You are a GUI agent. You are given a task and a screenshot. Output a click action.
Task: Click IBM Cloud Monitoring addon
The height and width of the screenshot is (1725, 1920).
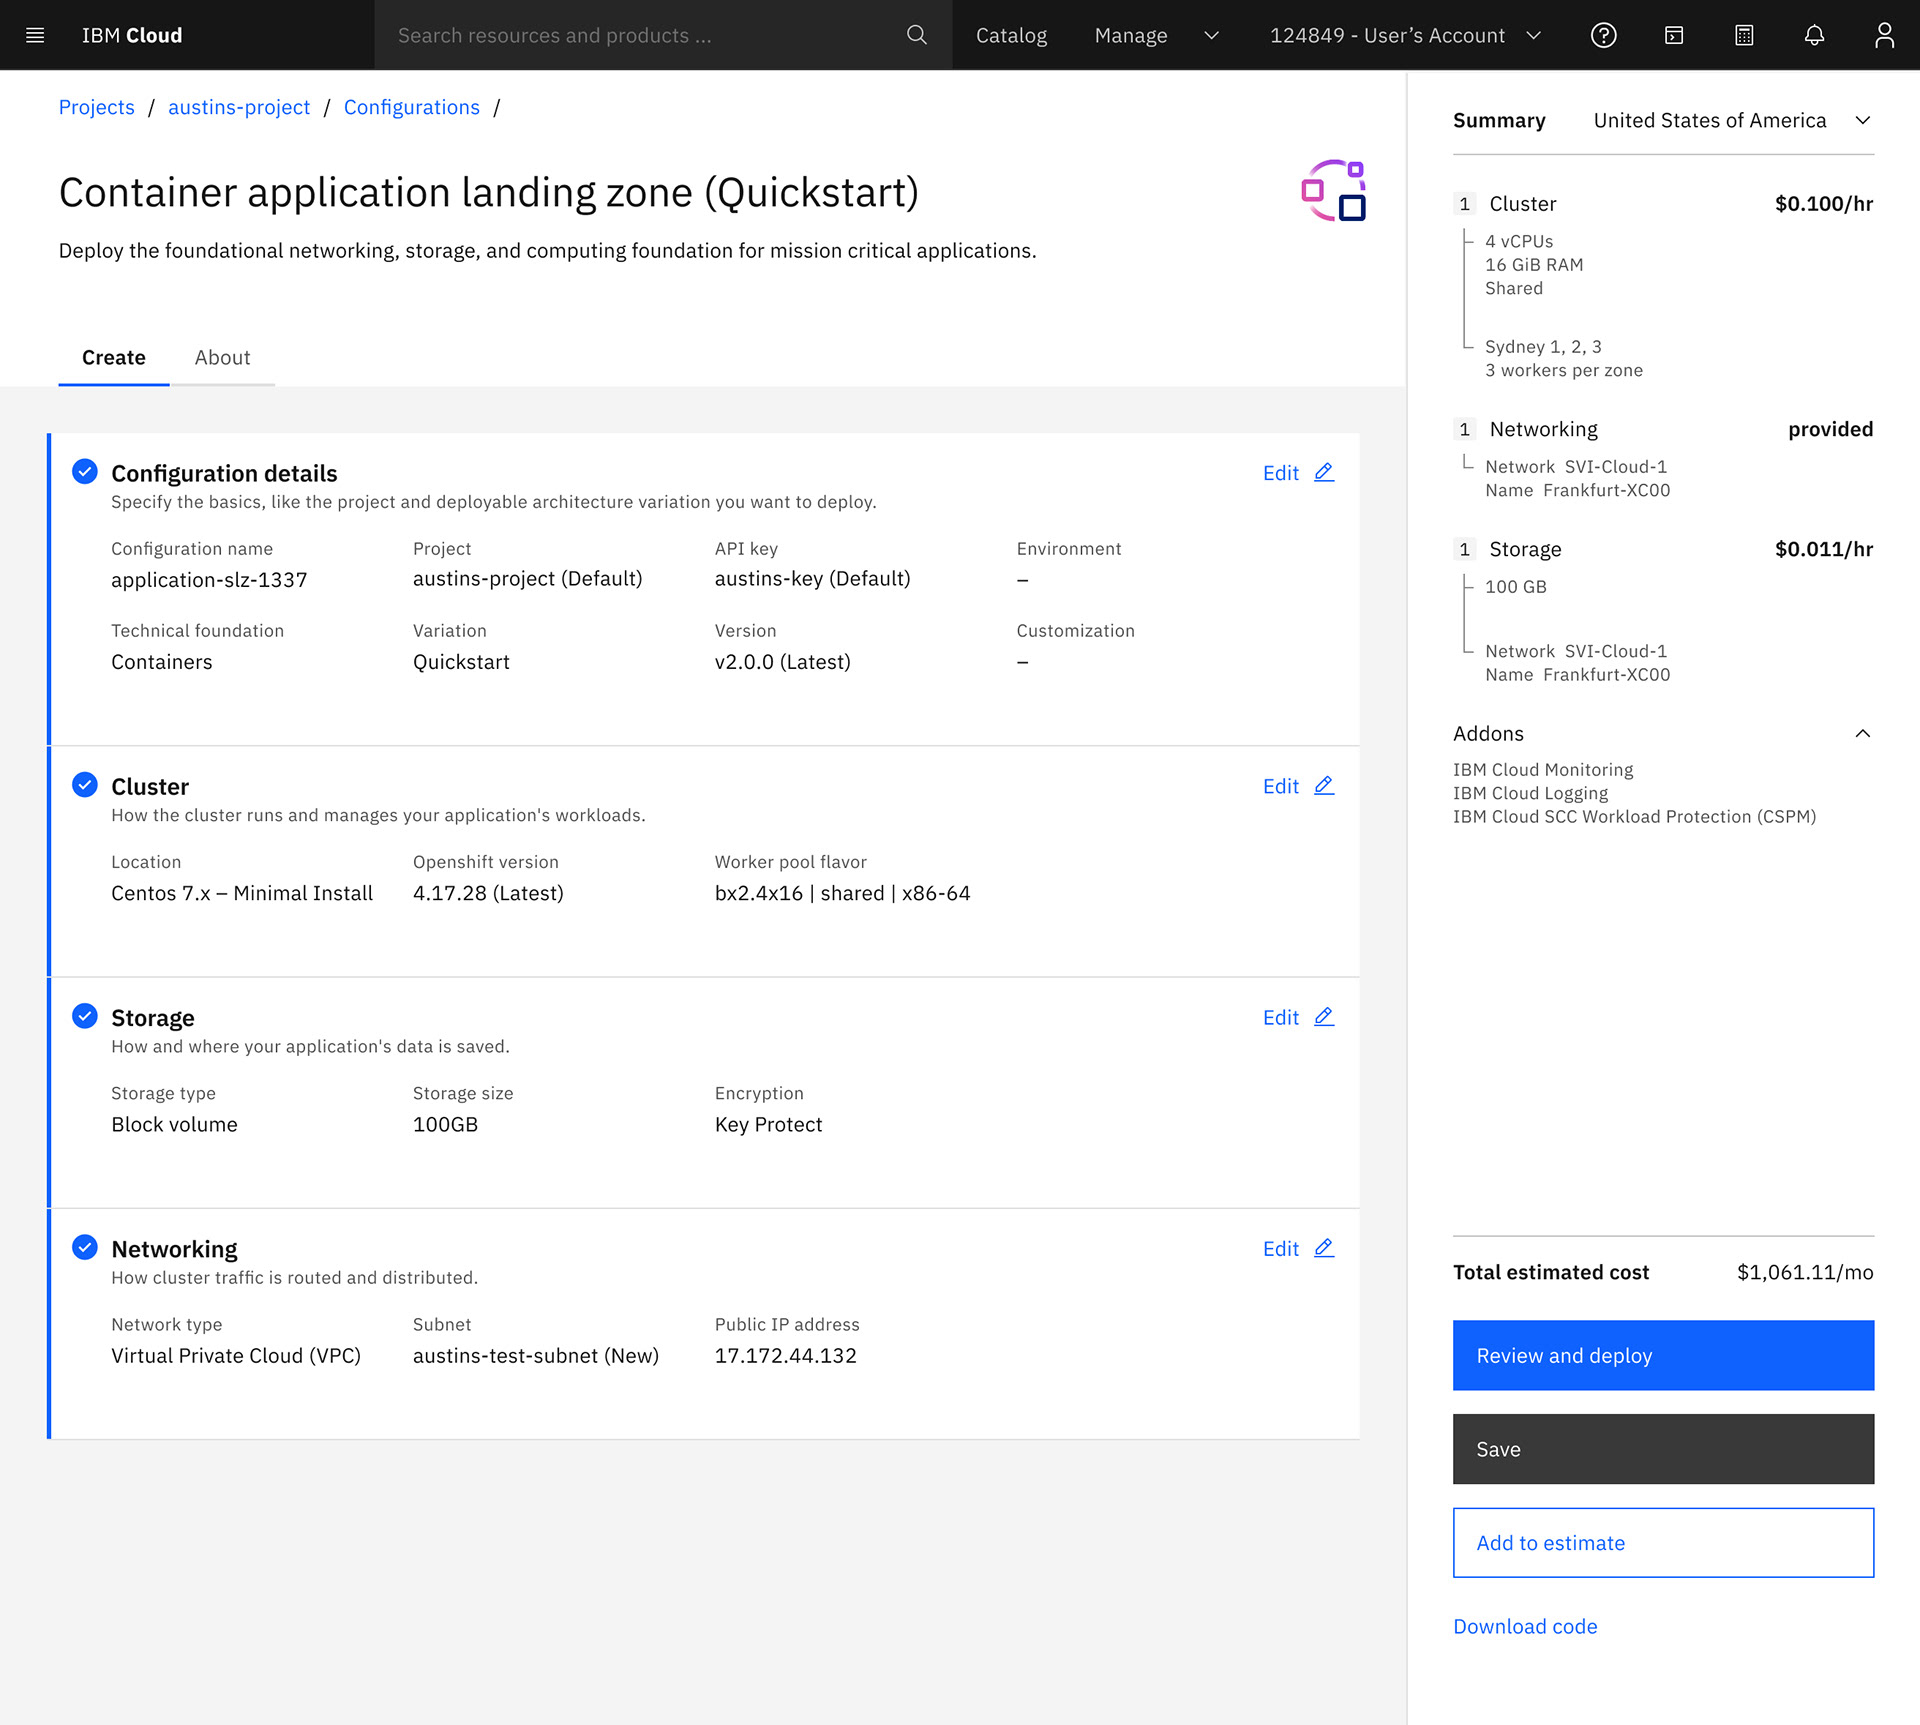click(x=1543, y=769)
